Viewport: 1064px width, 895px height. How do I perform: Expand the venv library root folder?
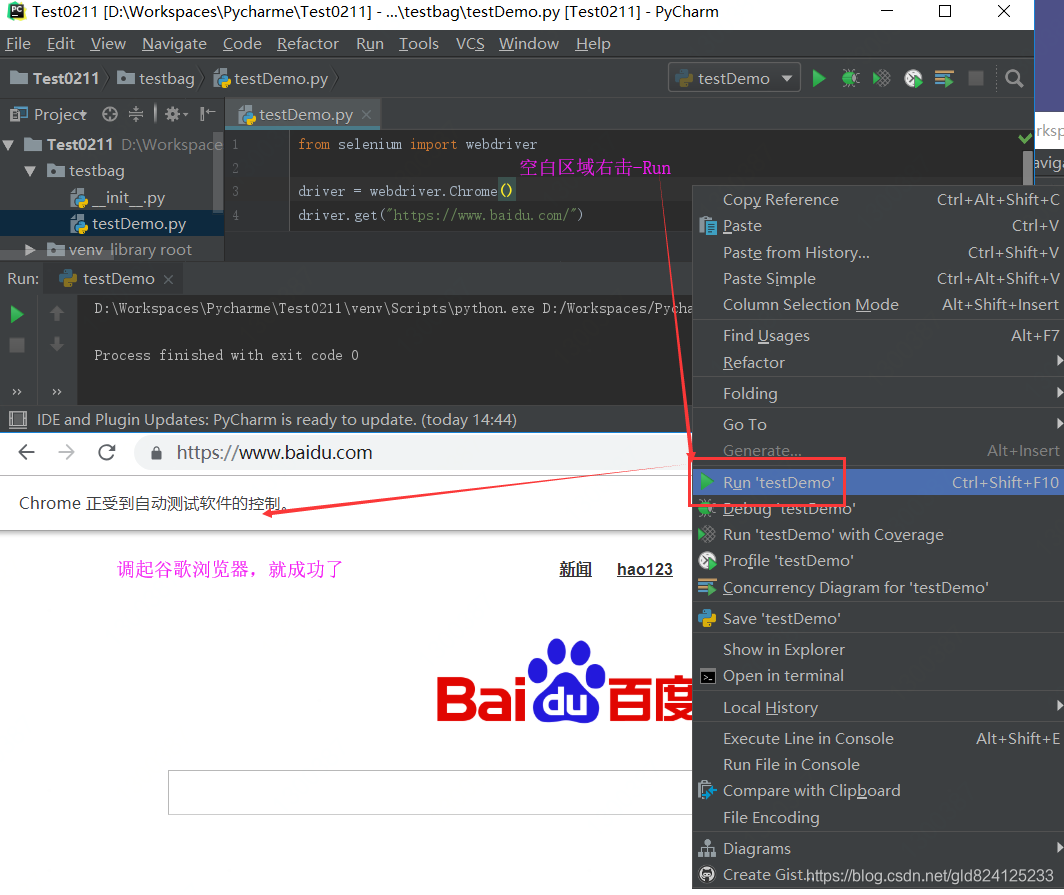[x=30, y=250]
